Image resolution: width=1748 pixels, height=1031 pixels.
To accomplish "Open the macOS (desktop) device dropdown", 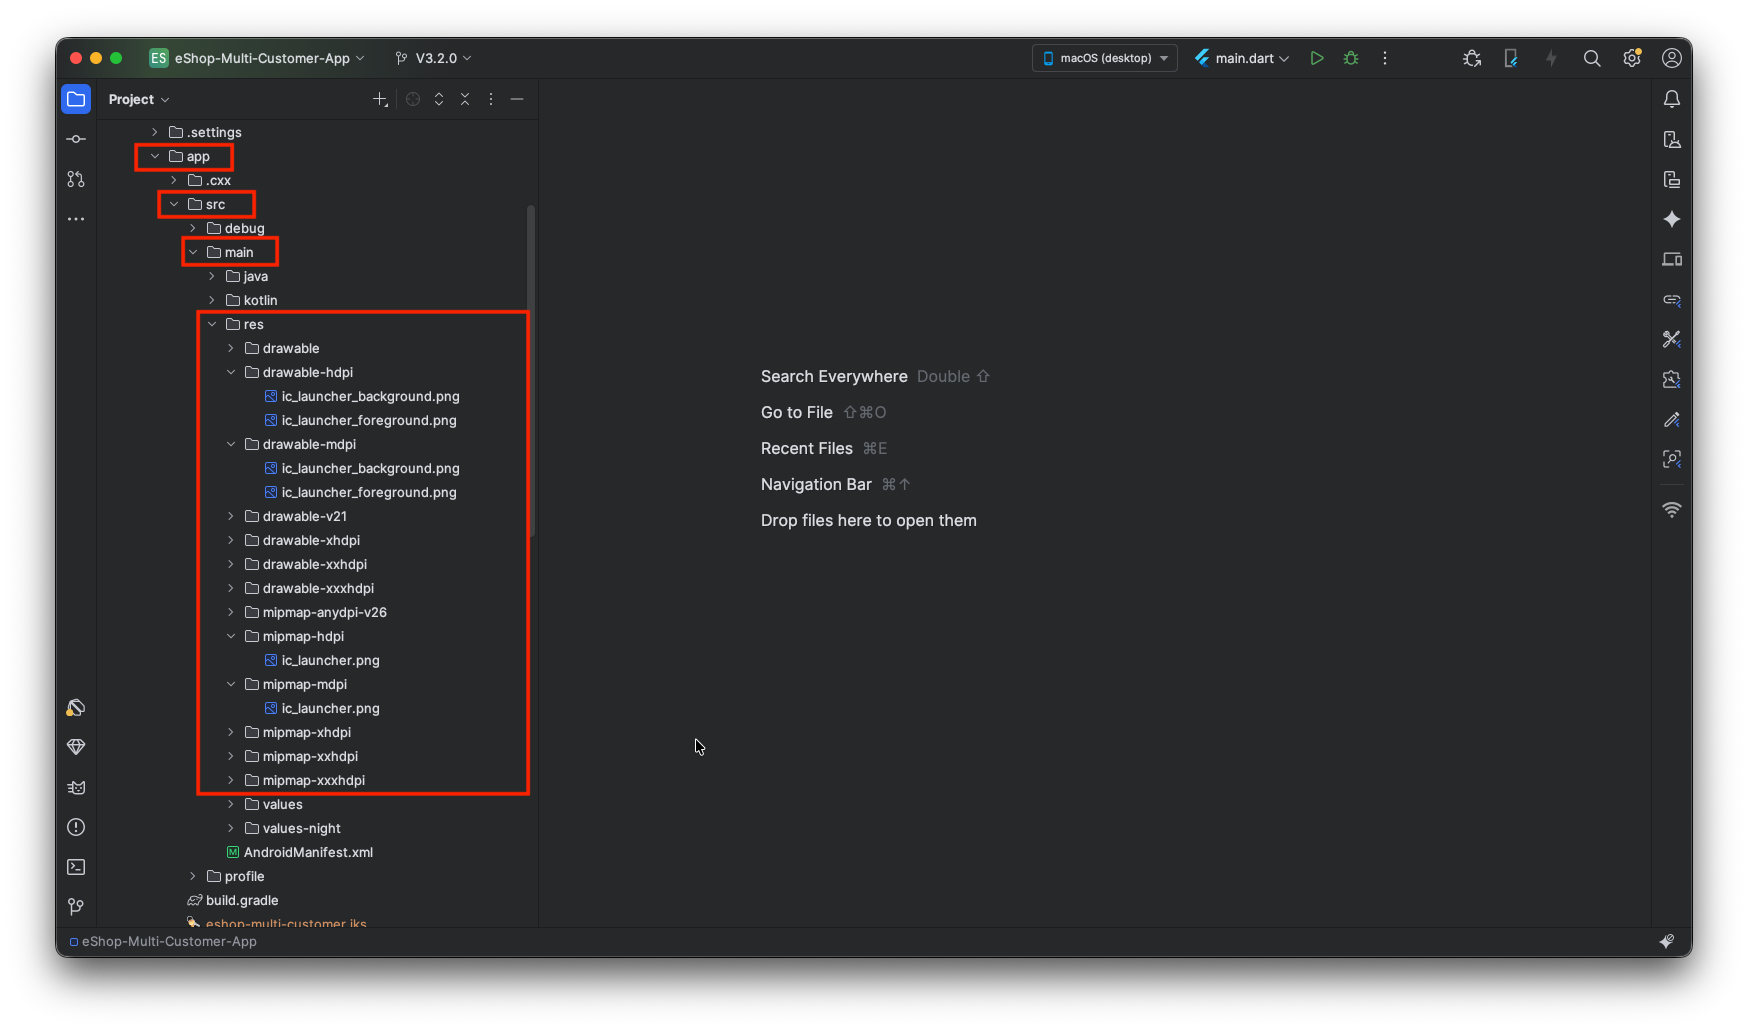I will pos(1104,58).
